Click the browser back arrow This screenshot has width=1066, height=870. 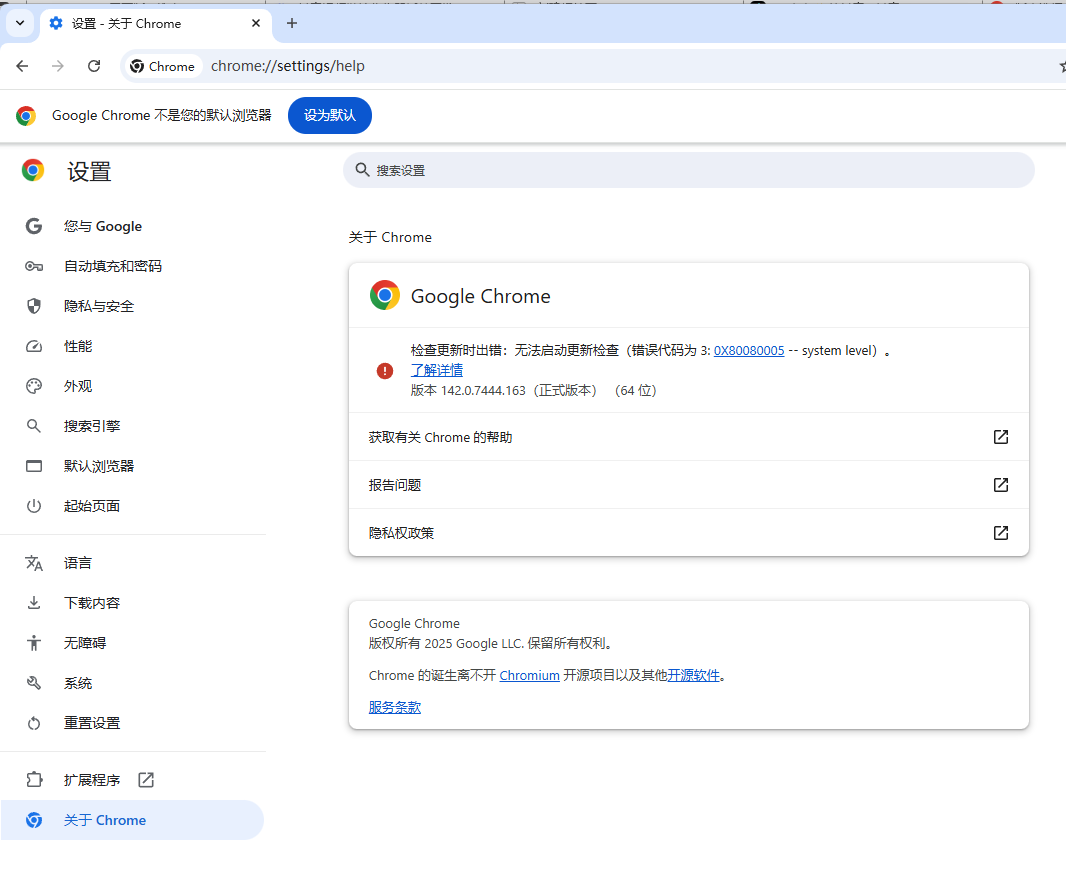point(22,66)
